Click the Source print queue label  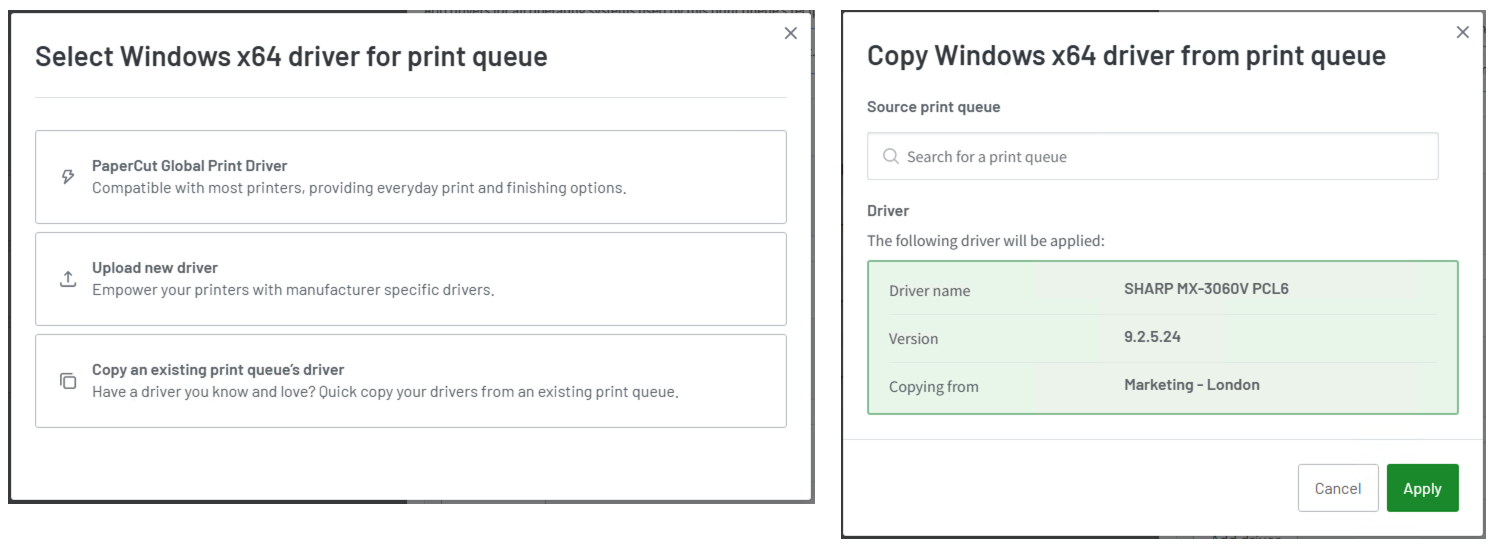933,107
